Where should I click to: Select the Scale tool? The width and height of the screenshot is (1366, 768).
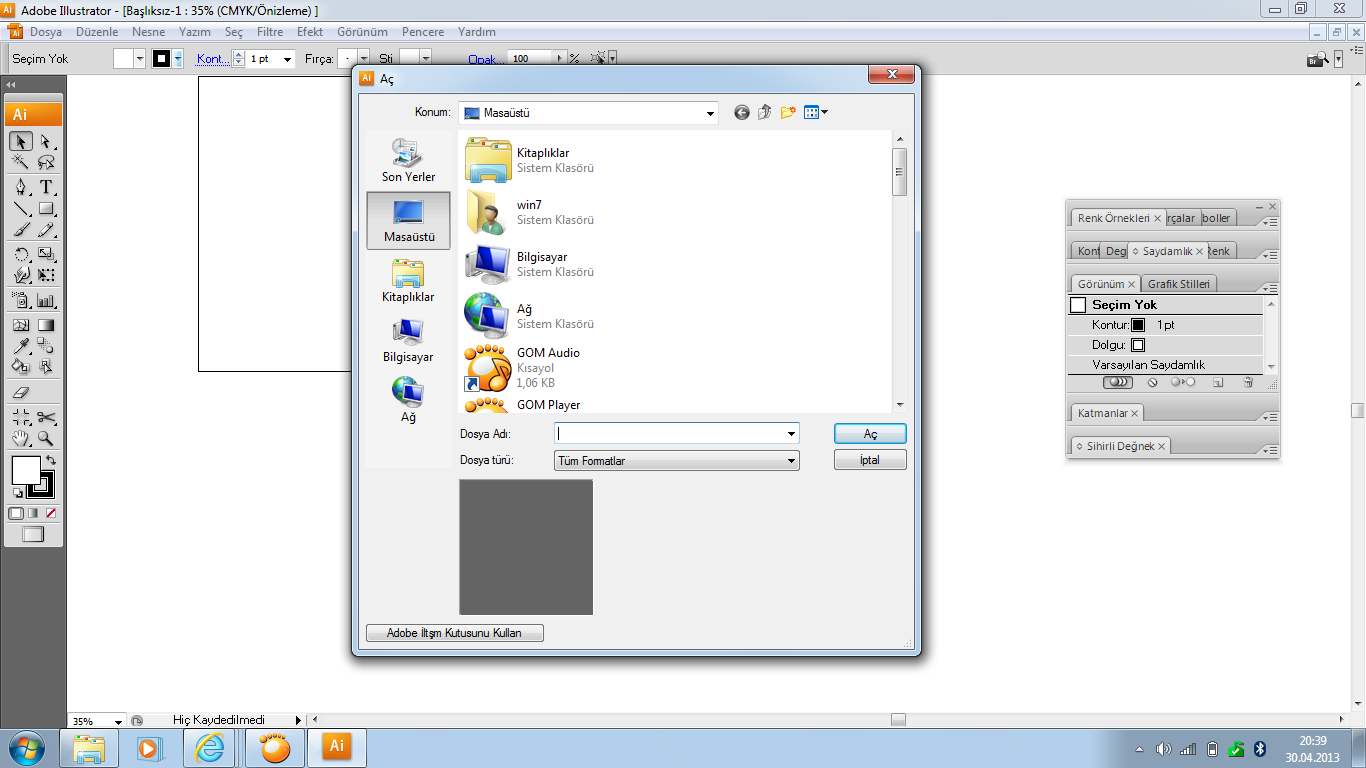(46, 254)
